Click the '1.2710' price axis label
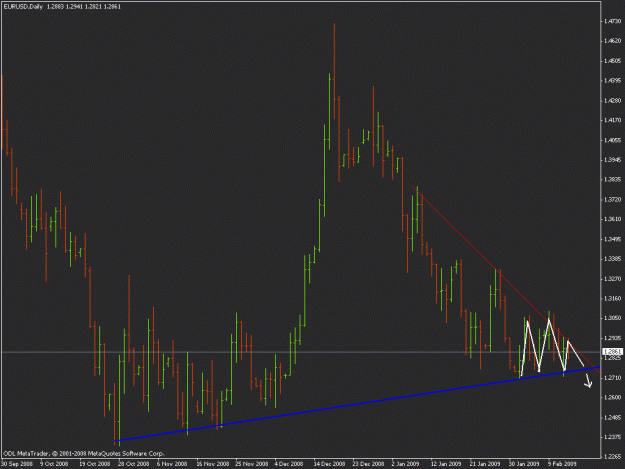The height and width of the screenshot is (469, 625). [x=612, y=377]
